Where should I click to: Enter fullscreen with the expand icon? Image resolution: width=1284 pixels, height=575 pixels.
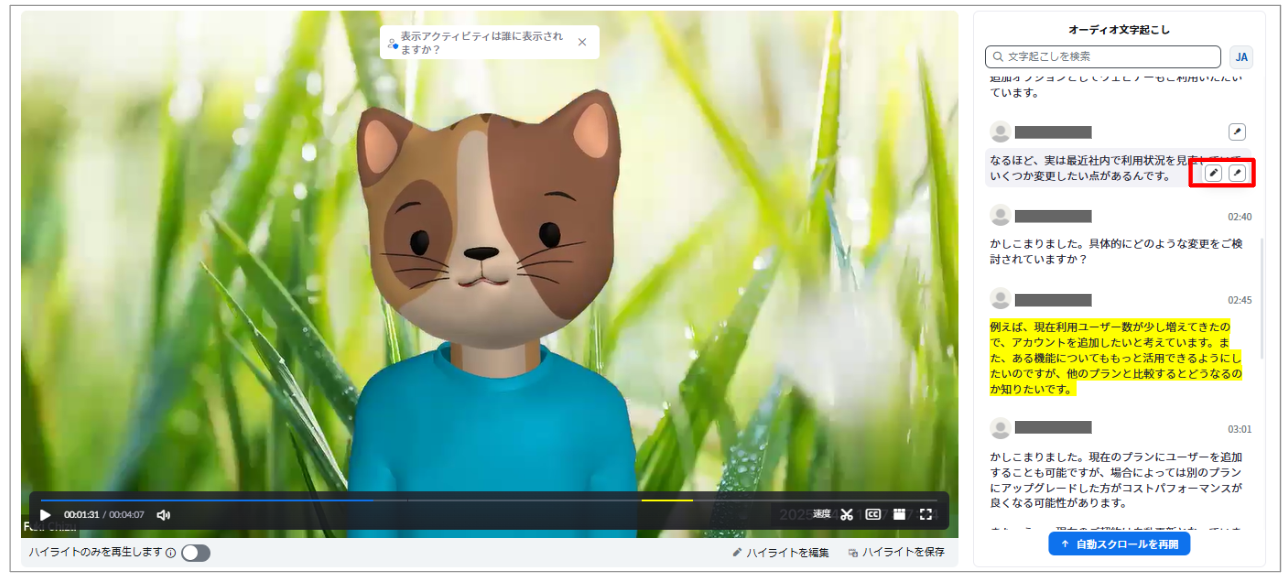(926, 514)
